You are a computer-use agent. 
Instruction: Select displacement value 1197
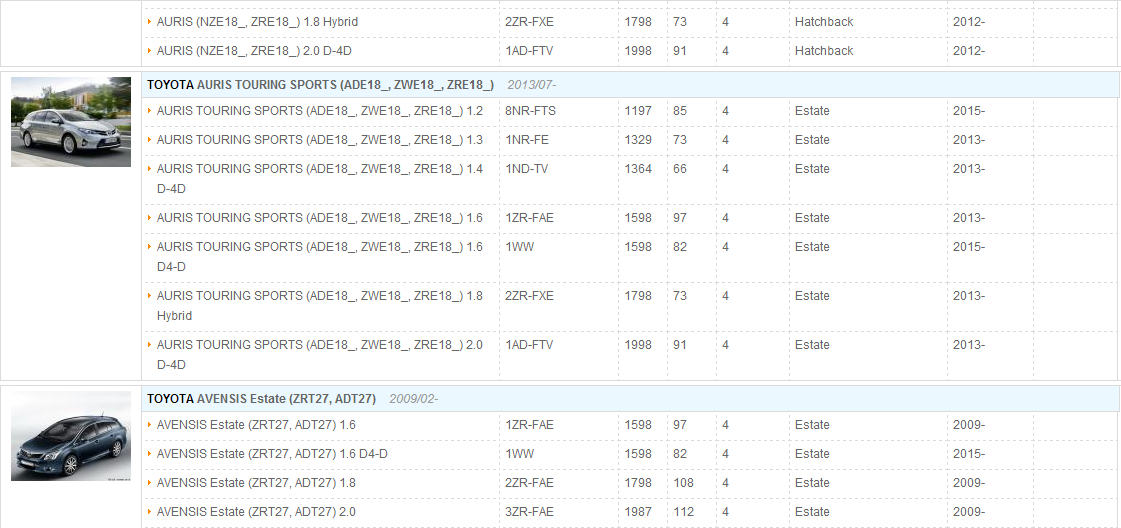pos(638,111)
